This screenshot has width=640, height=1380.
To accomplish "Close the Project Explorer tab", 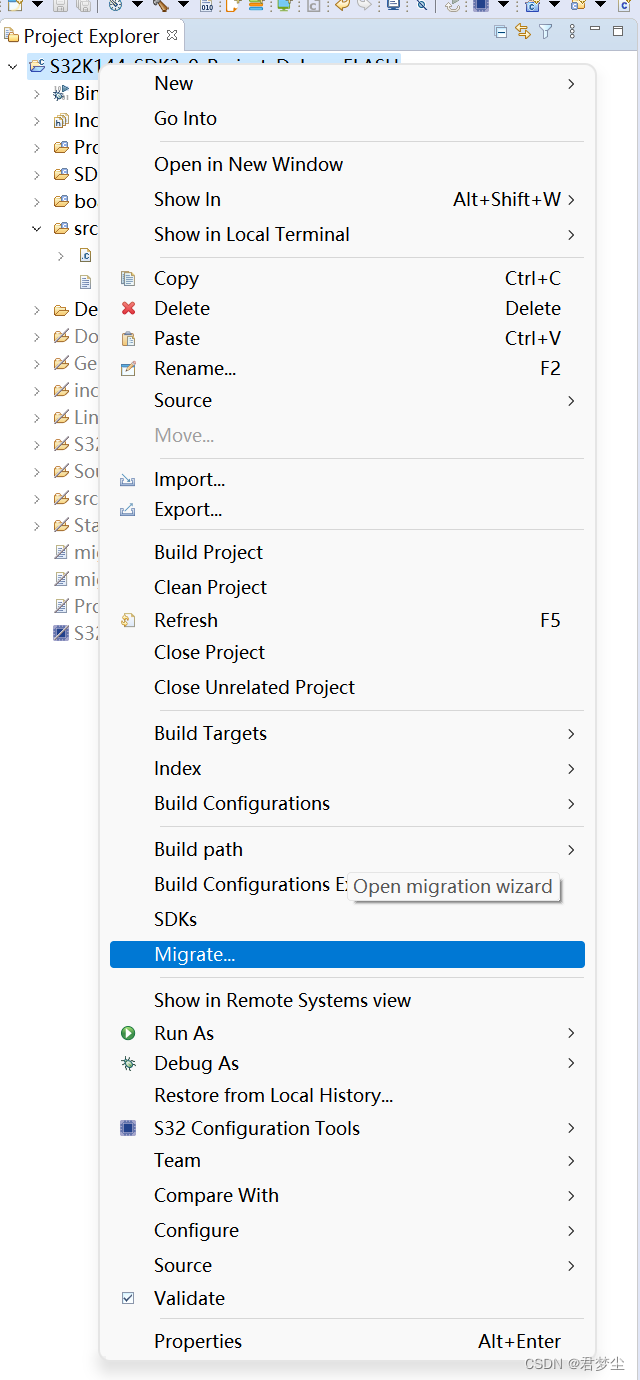I will click(x=172, y=35).
